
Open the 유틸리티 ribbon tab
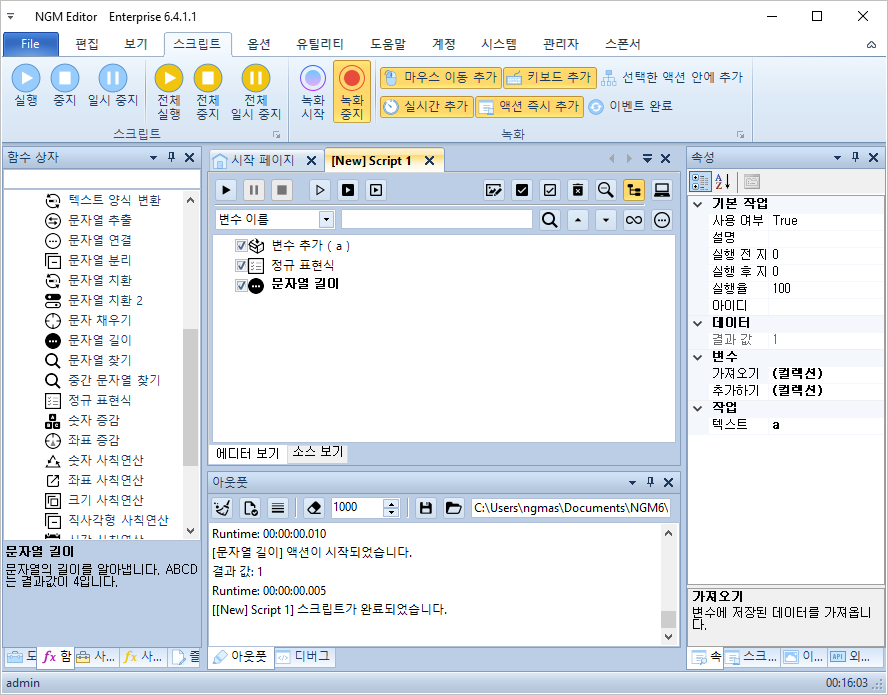pyautogui.click(x=319, y=44)
